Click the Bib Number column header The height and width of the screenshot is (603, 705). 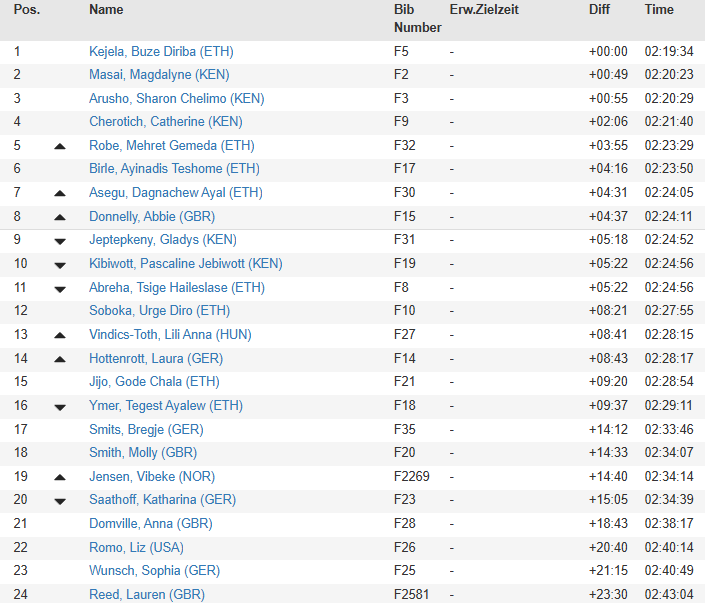(418, 18)
